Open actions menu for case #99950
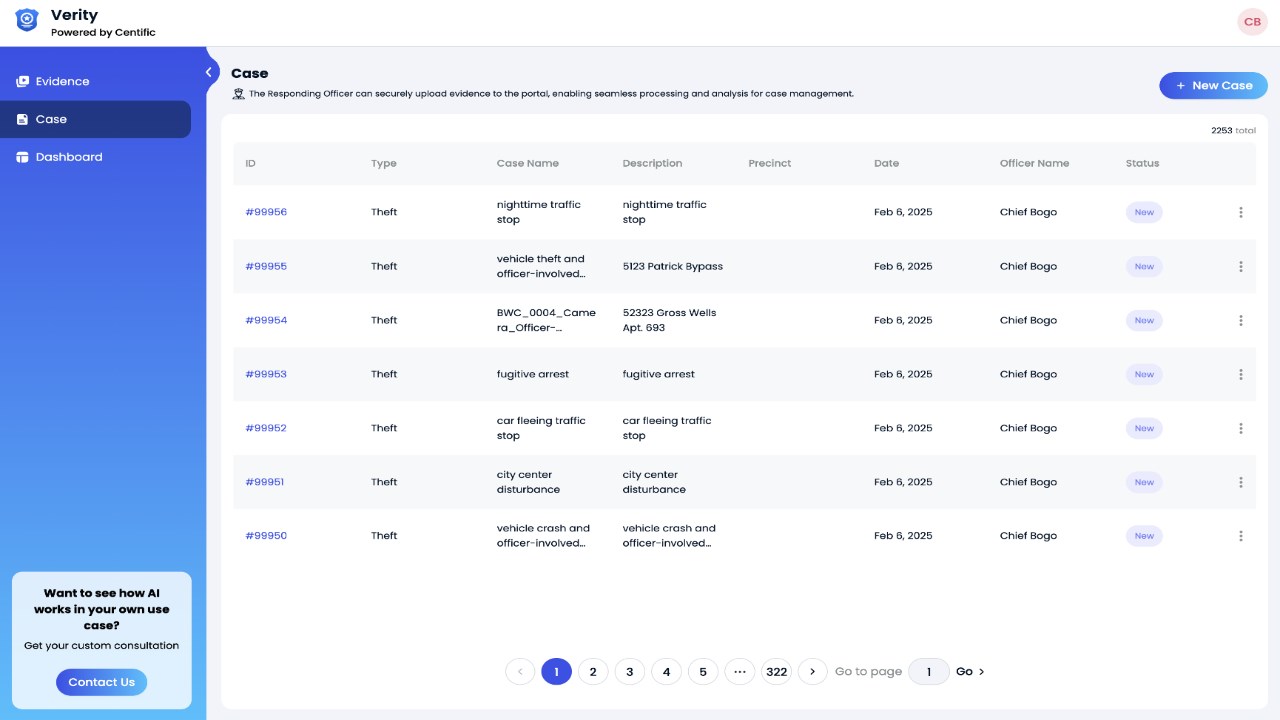 click(1241, 536)
